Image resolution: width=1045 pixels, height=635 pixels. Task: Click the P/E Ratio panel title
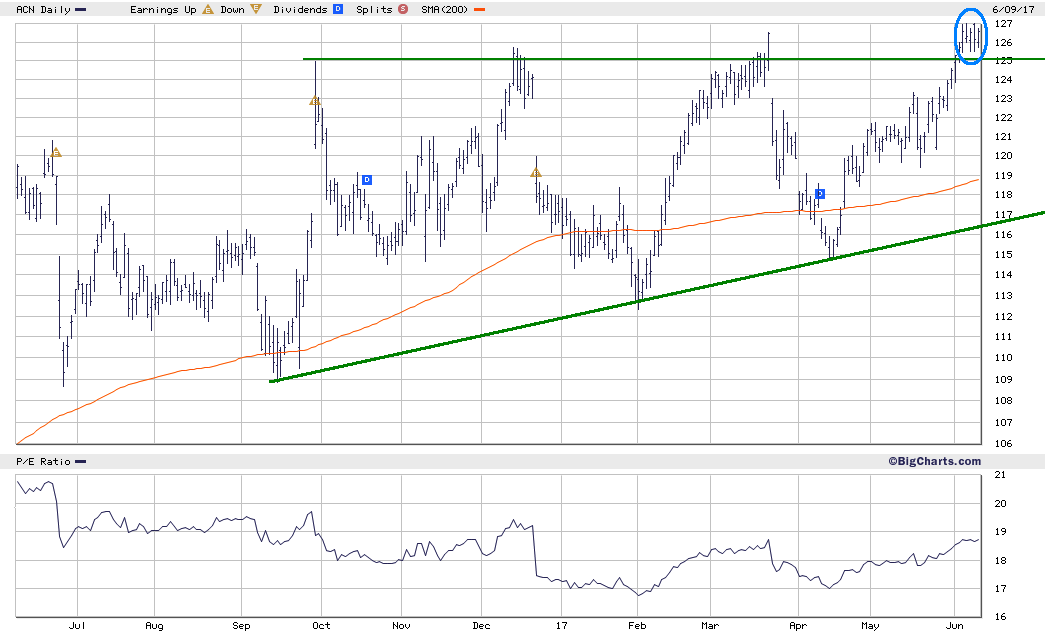point(43,461)
